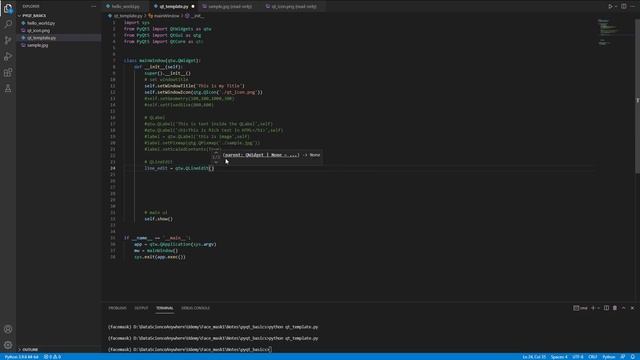Close the terminal panel
Image resolution: width=640 pixels, height=360 pixels.
point(632,308)
